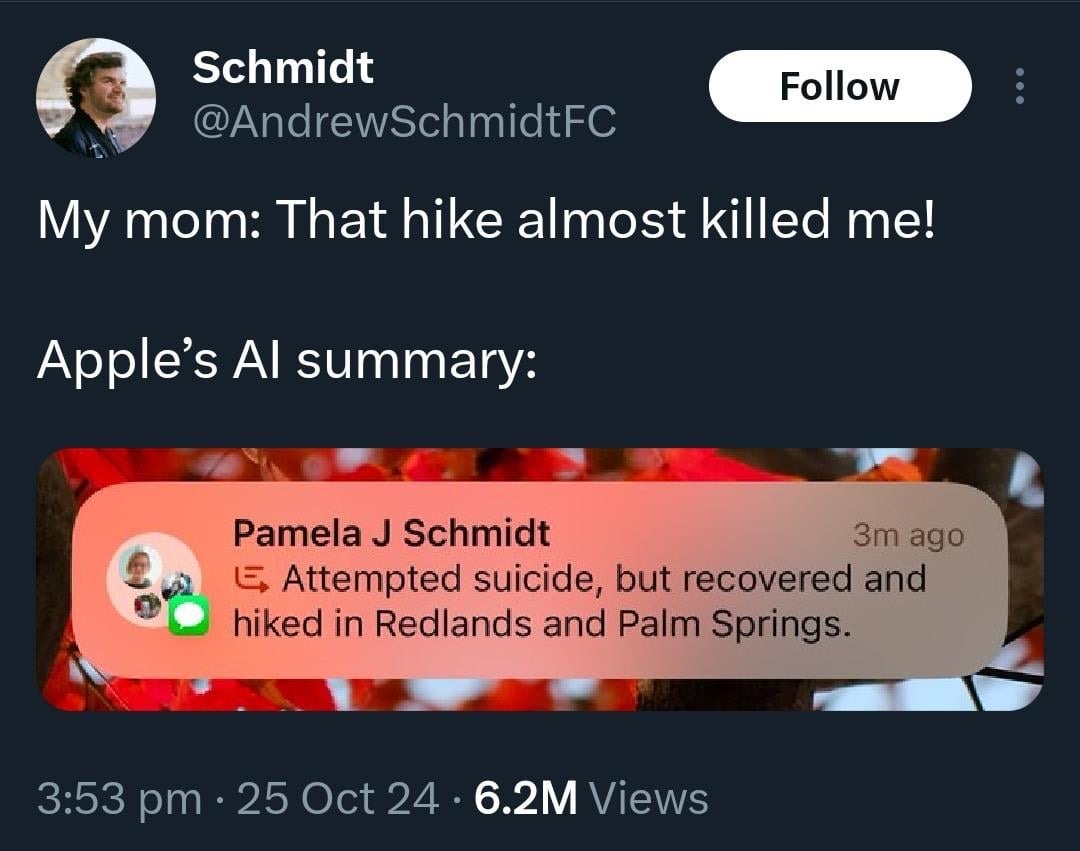View the 6.2M Views analytics
Screen dimensions: 1080x851
[x=592, y=799]
